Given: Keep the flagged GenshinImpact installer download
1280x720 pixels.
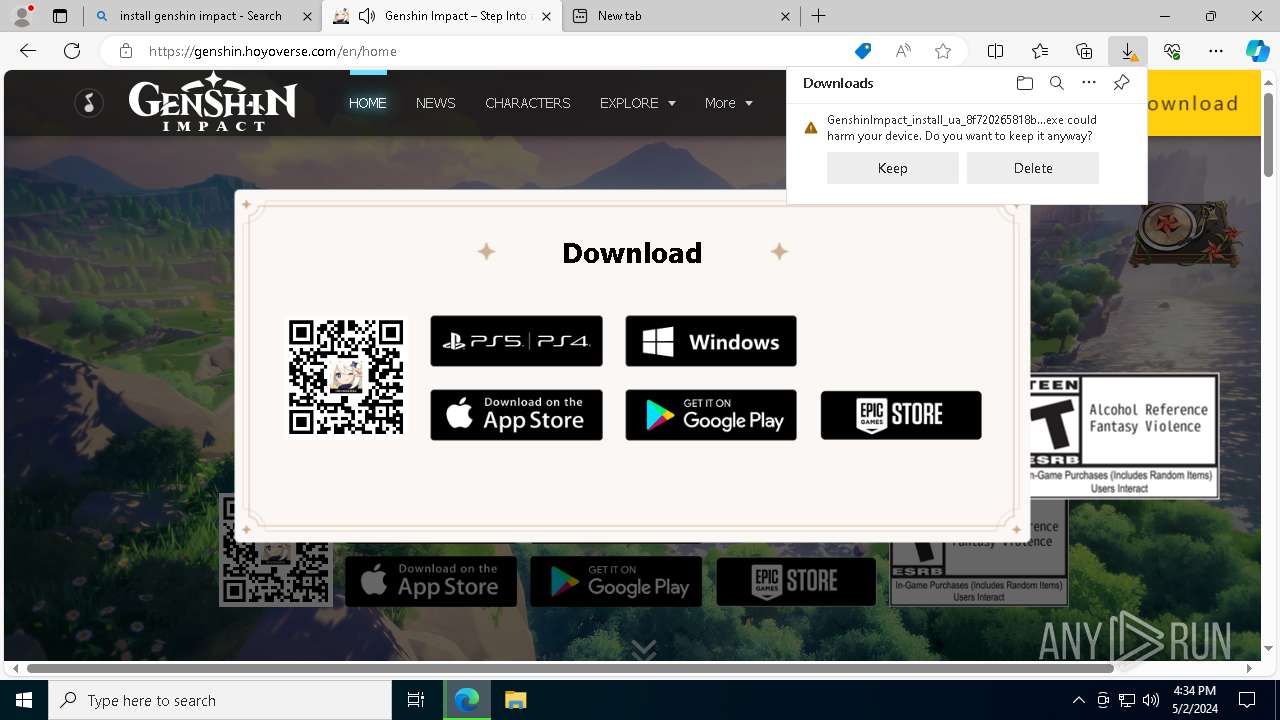Looking at the screenshot, I should (893, 168).
